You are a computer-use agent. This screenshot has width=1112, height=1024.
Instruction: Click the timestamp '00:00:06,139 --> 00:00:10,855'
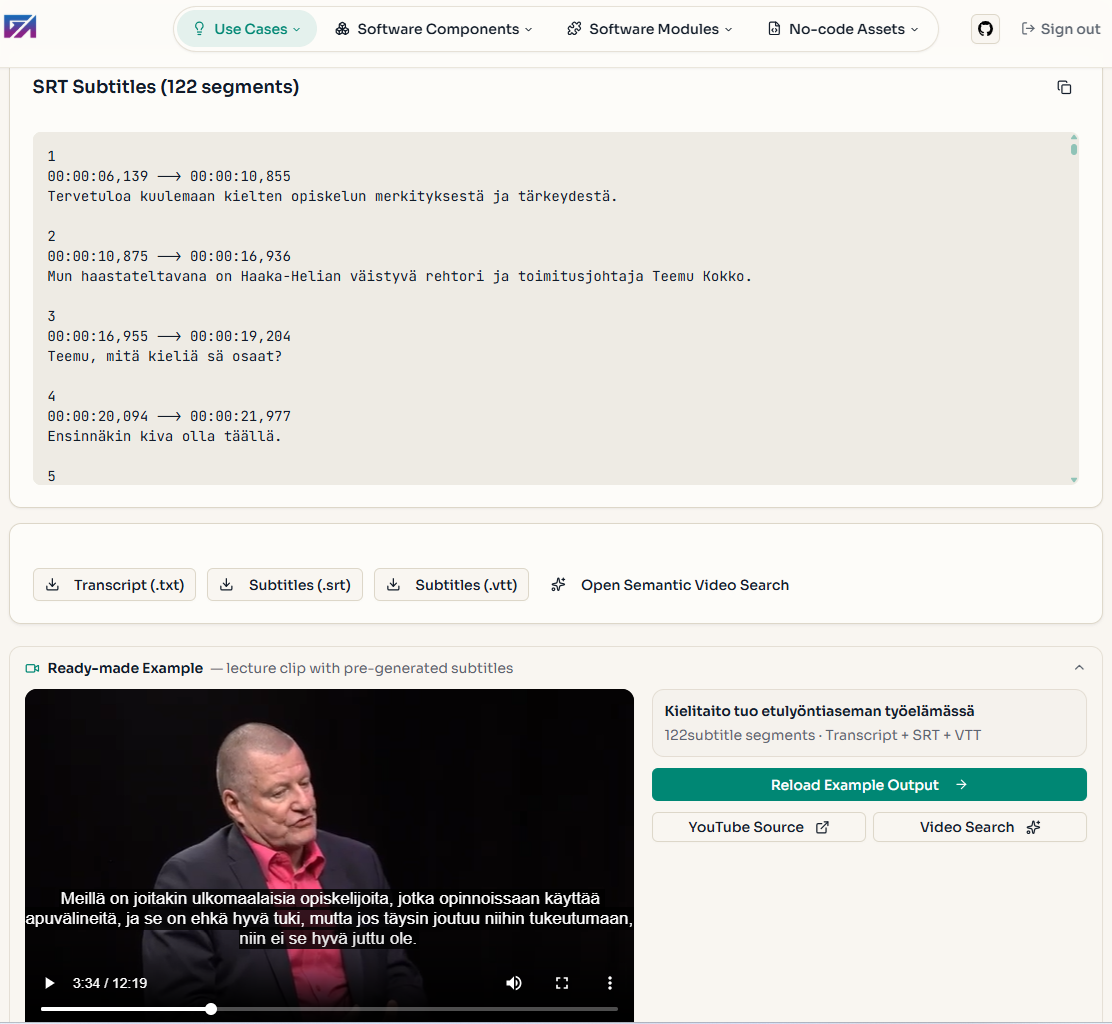[169, 177]
